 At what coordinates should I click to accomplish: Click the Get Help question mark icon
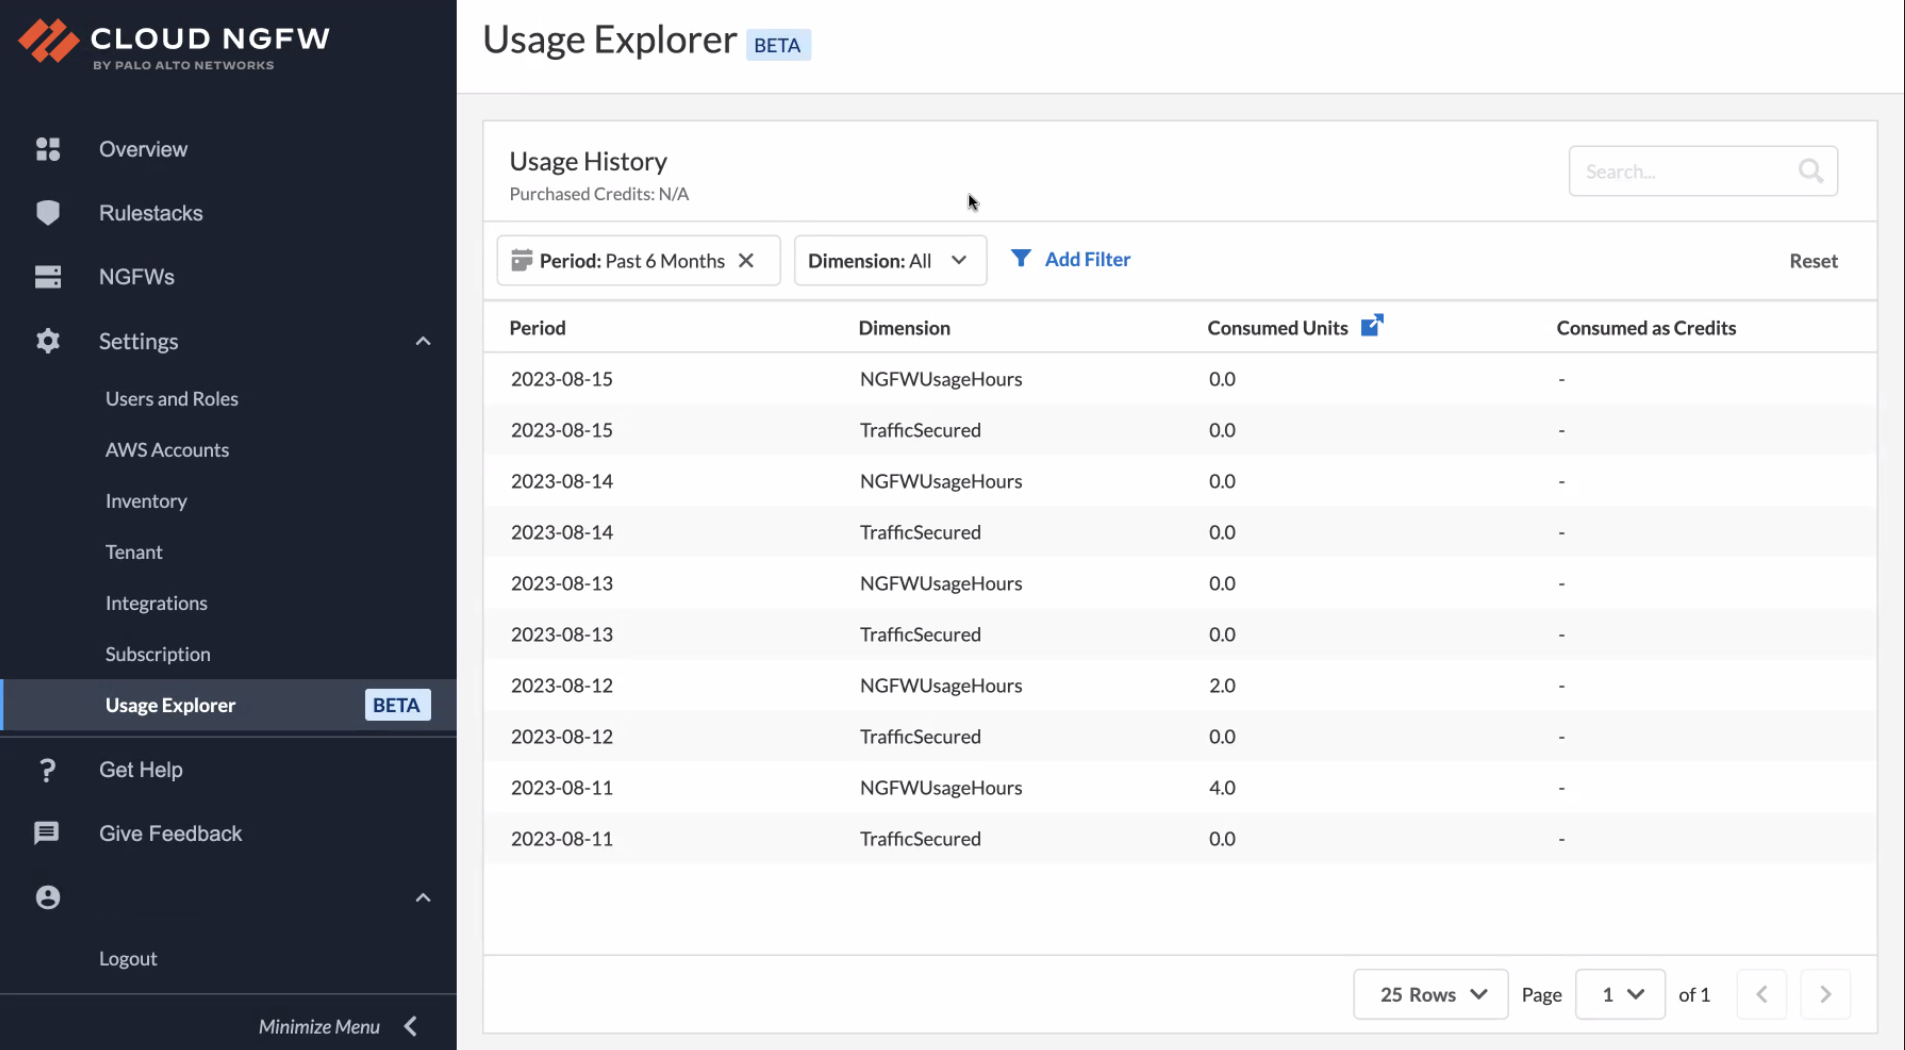tap(47, 770)
